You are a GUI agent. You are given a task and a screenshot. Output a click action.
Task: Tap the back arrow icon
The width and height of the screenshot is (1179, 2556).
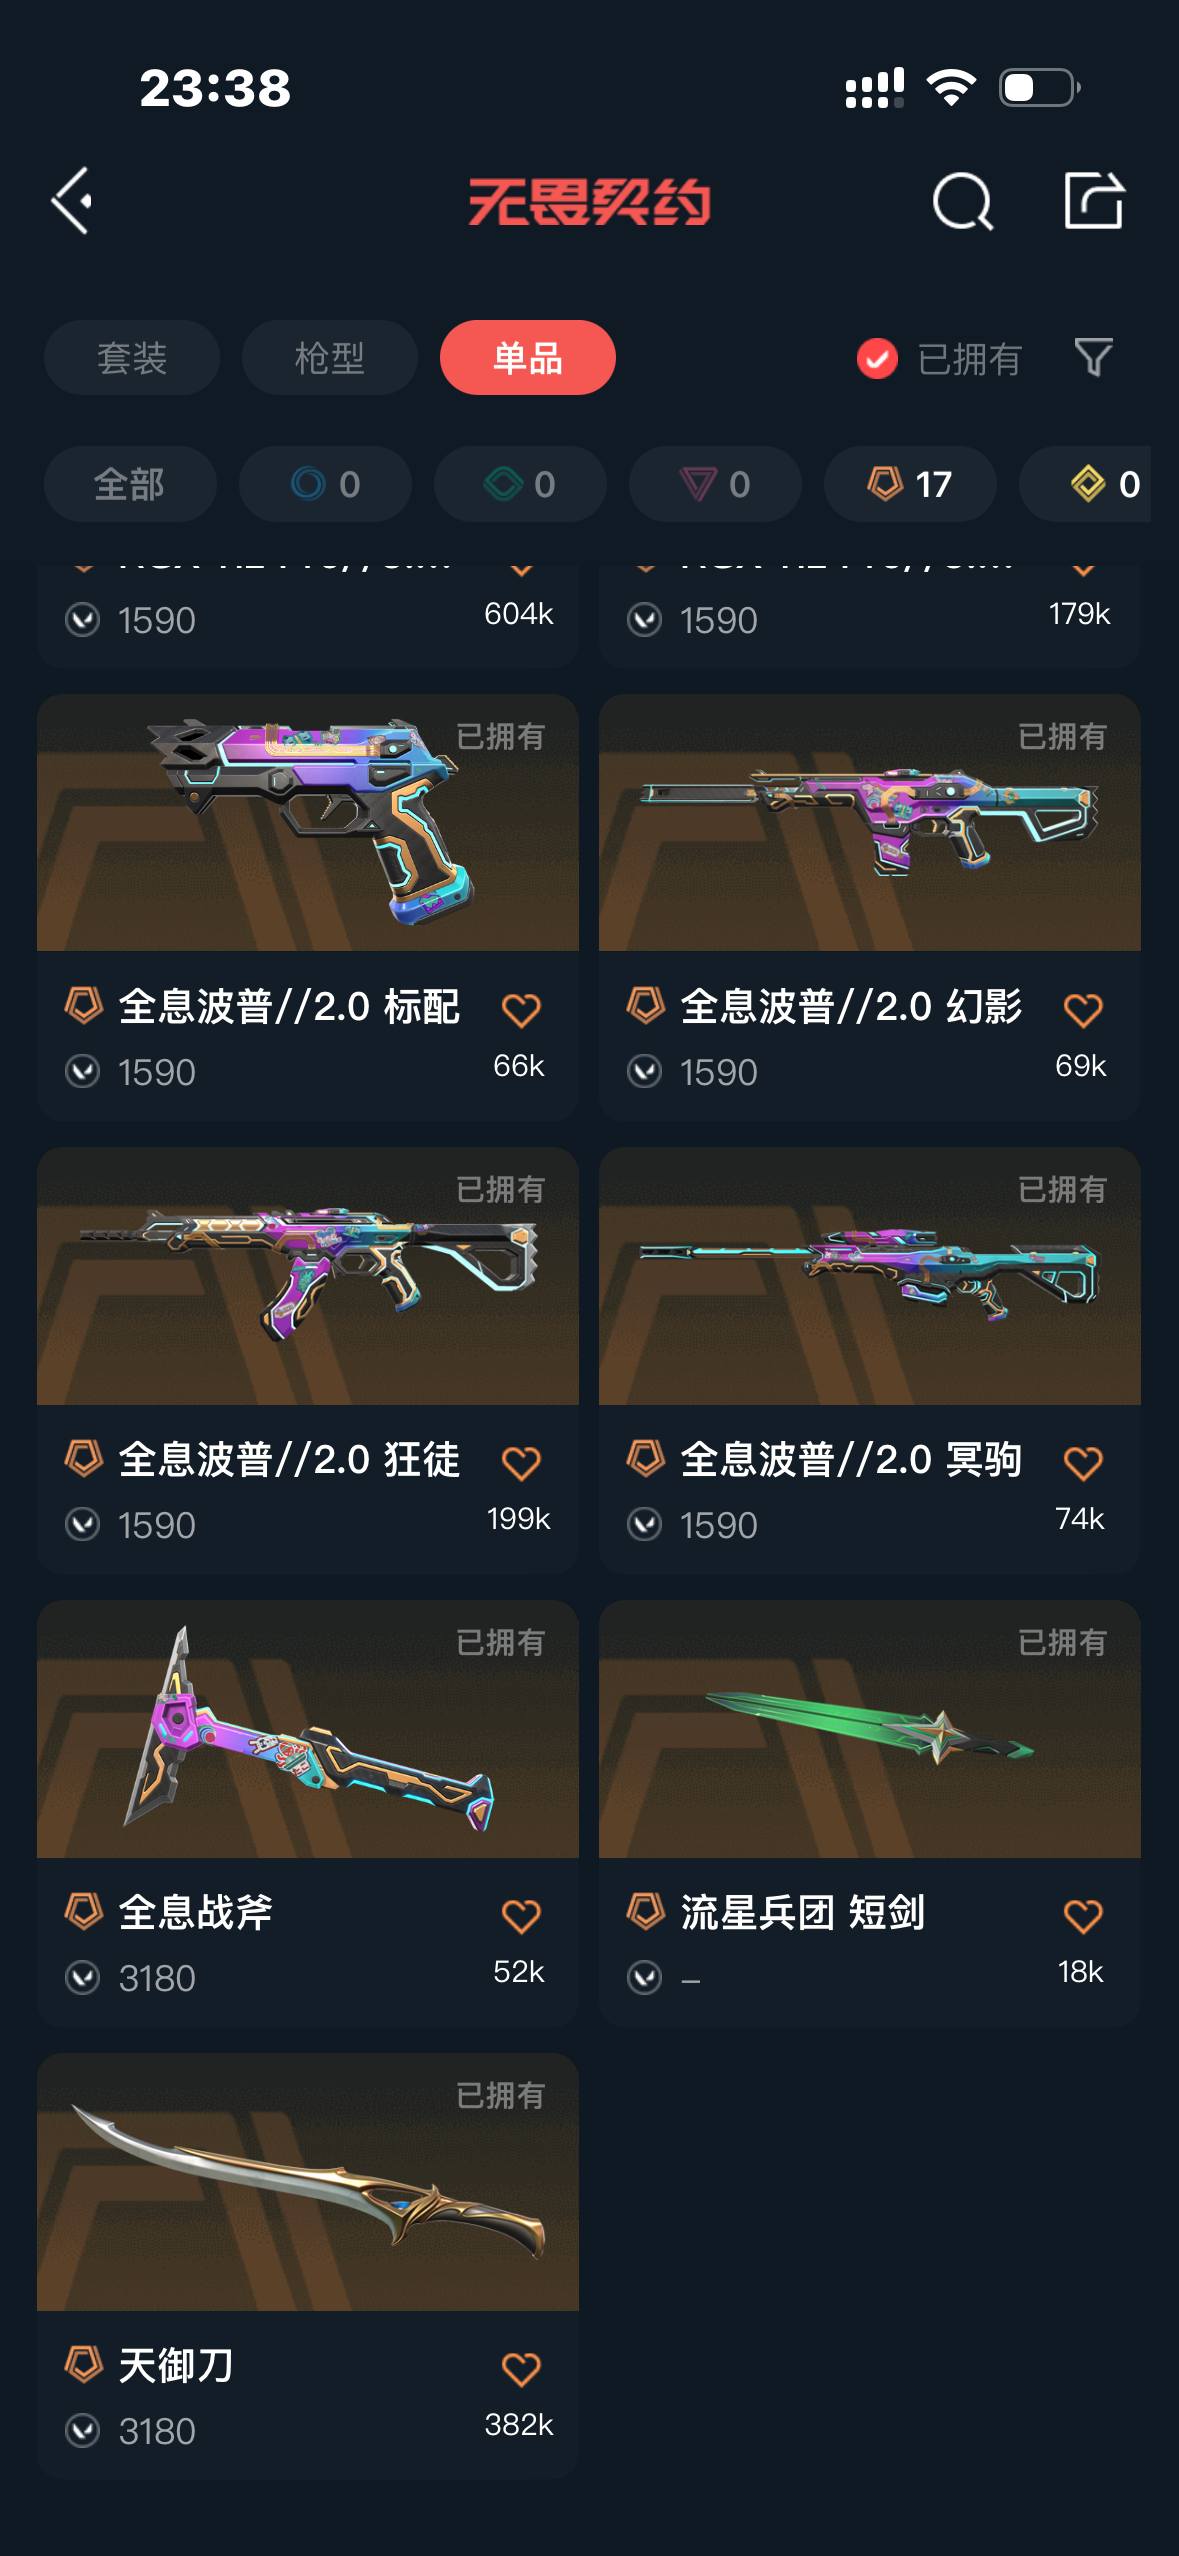(72, 201)
